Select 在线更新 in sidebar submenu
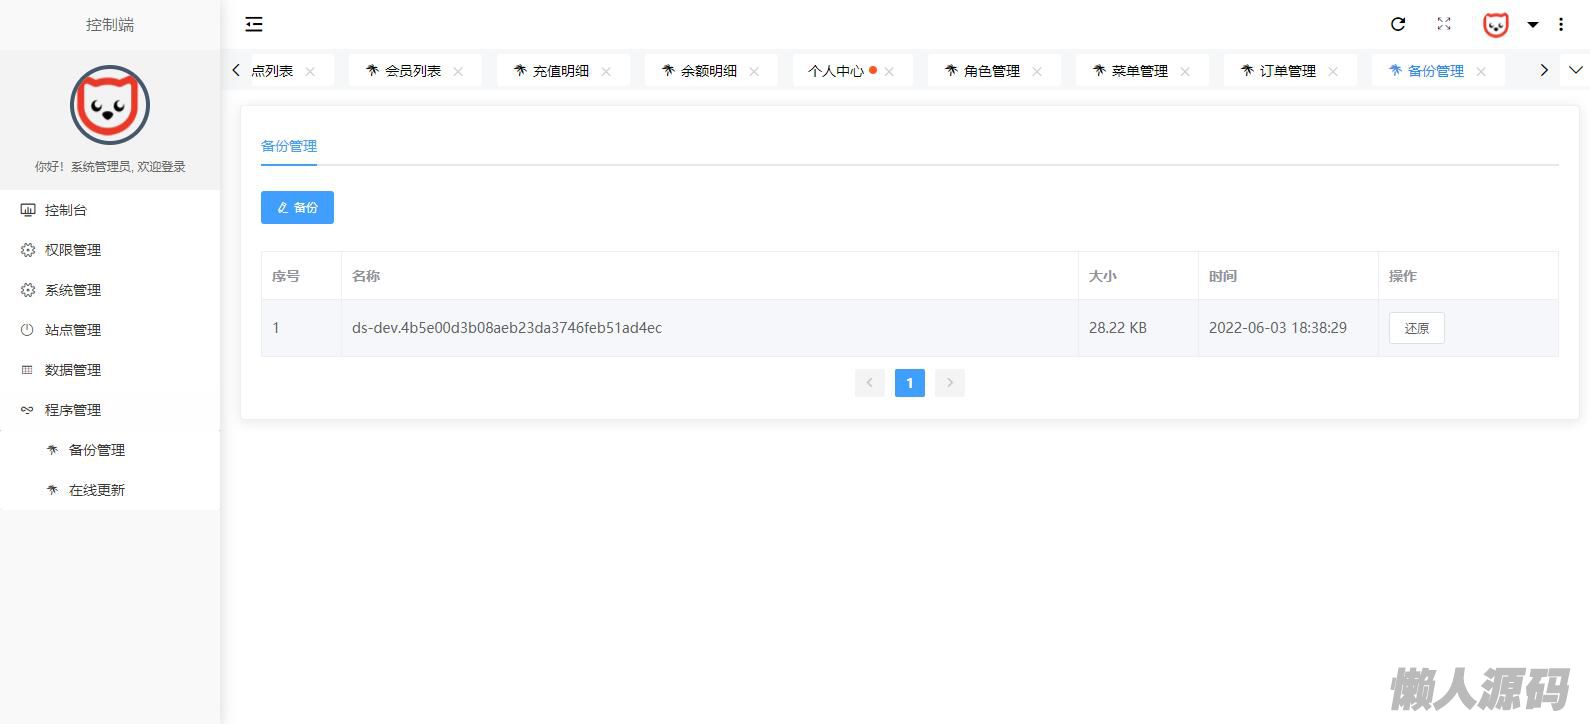1590x724 pixels. (x=97, y=490)
